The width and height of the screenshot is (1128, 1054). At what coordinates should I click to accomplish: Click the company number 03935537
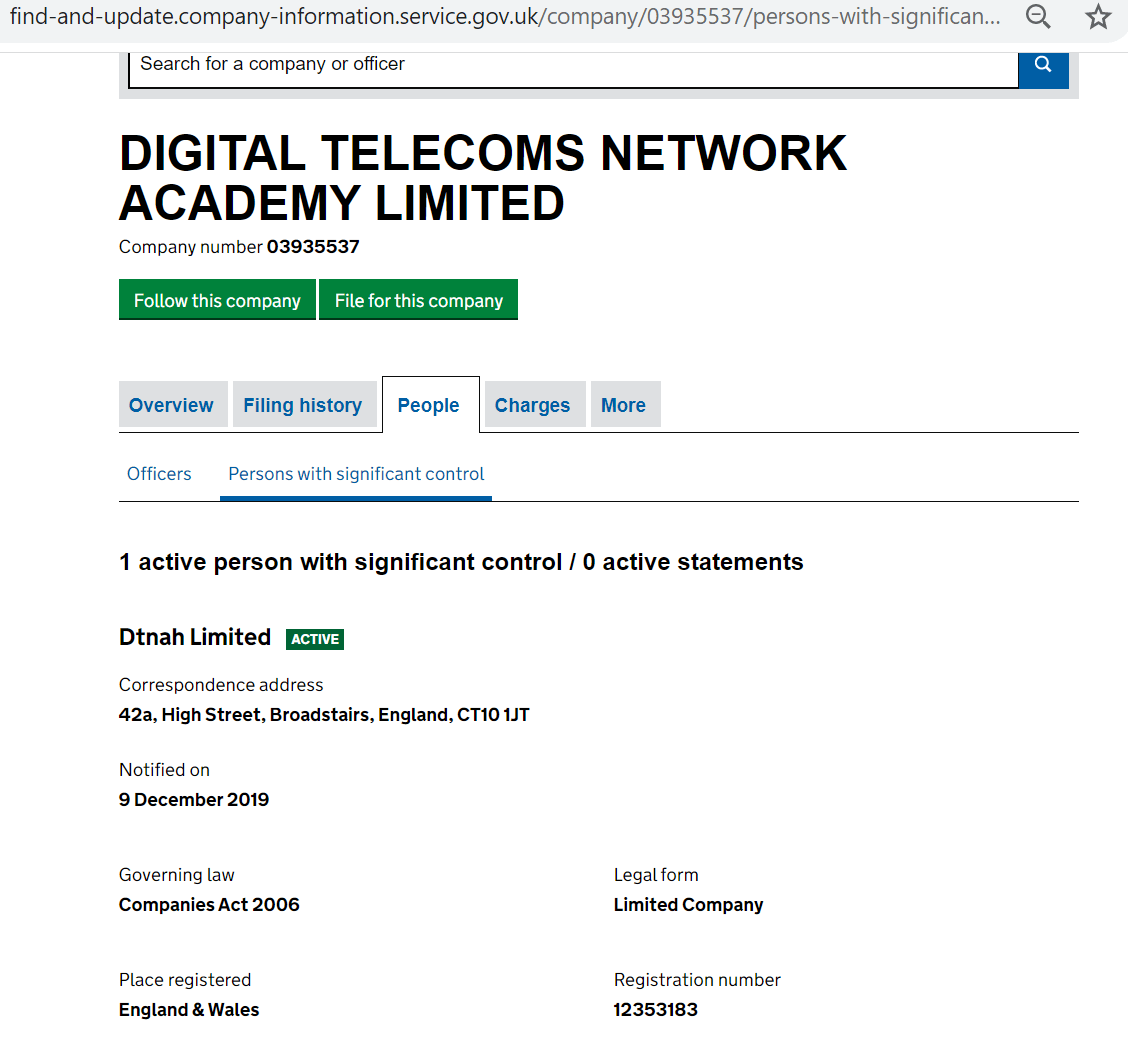tap(313, 247)
